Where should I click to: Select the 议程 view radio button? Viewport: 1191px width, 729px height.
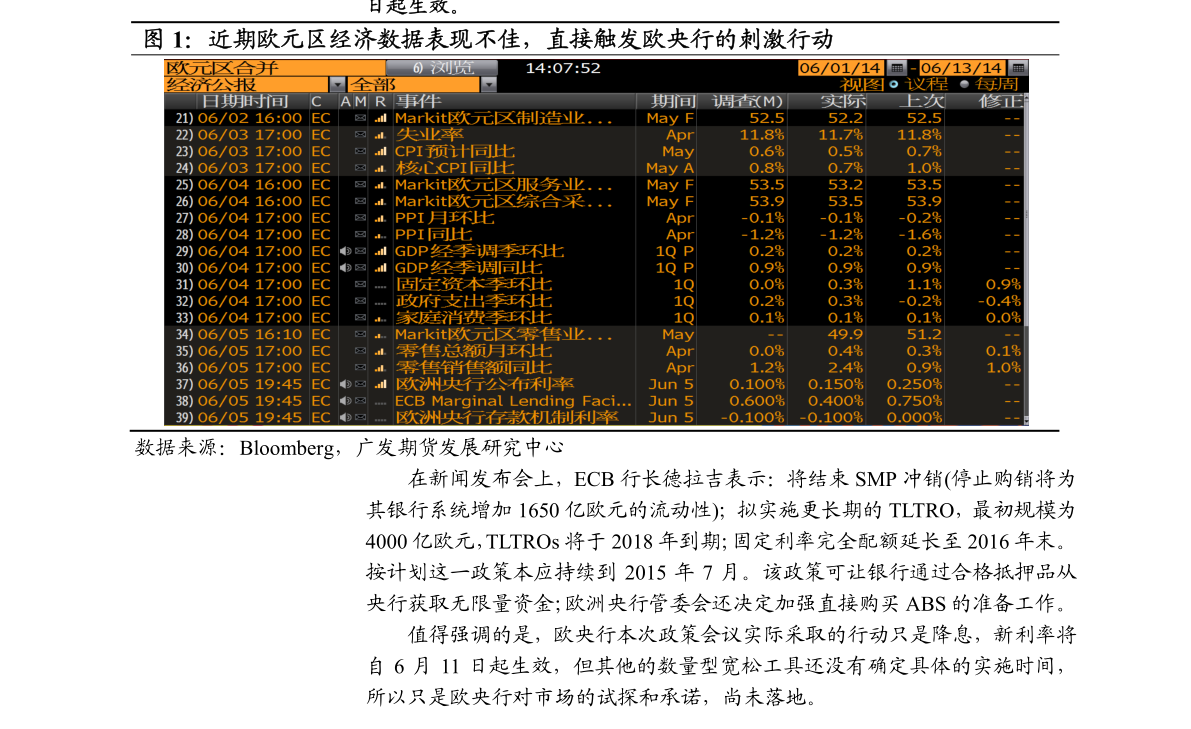894,84
